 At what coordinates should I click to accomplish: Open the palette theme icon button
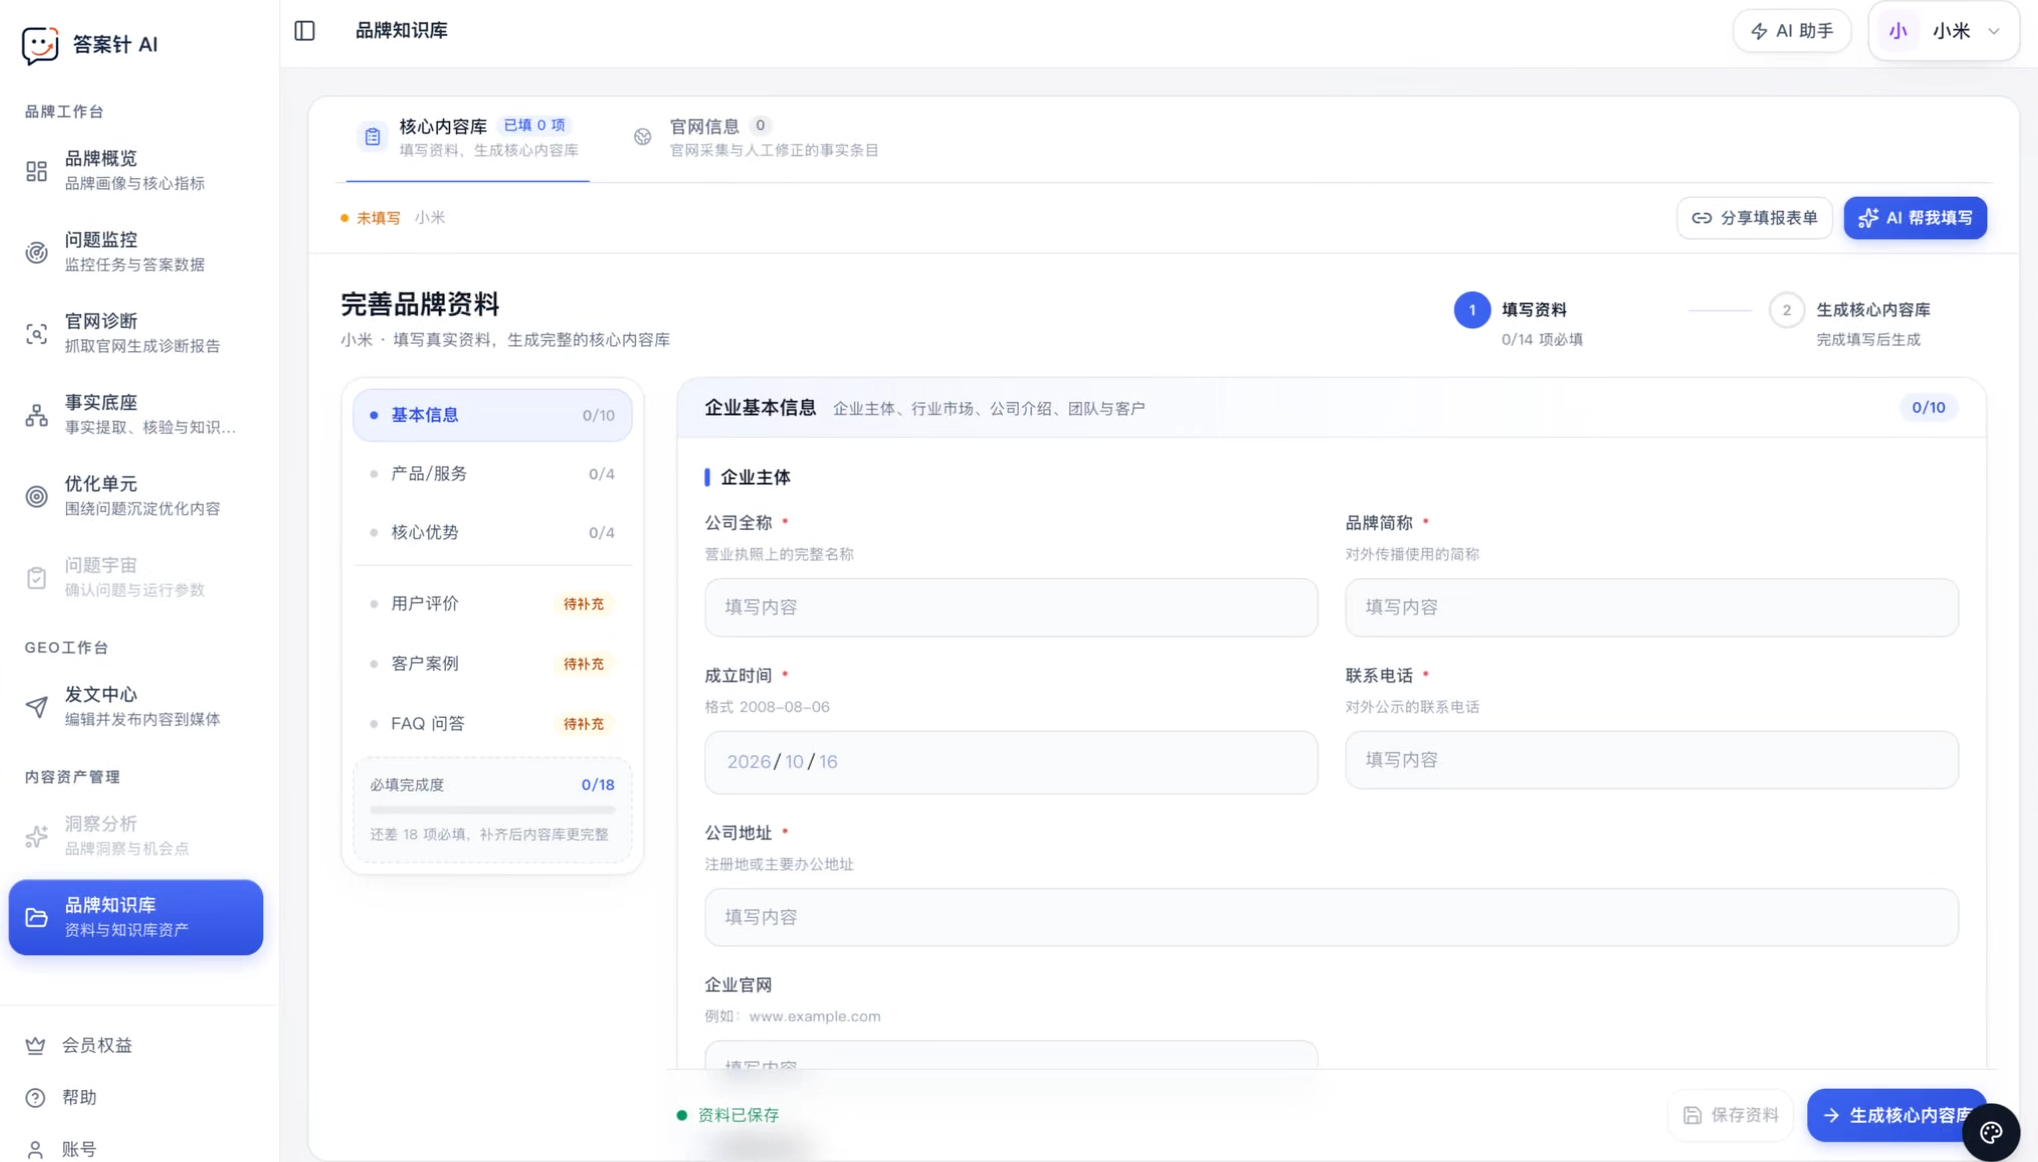[1990, 1132]
